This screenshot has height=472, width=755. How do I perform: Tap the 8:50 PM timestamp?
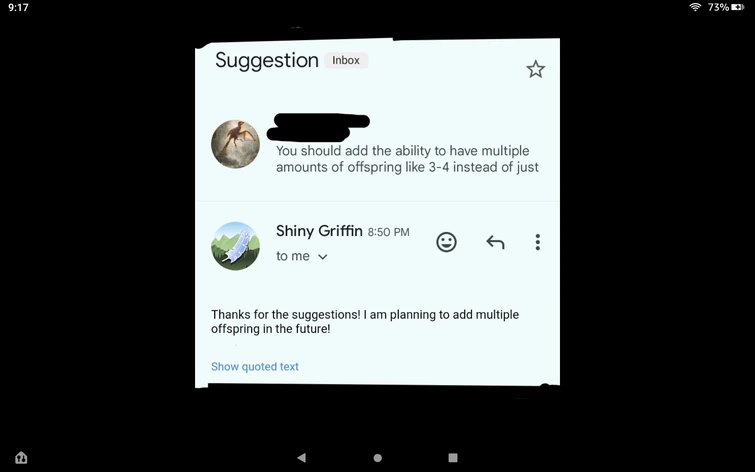(389, 232)
